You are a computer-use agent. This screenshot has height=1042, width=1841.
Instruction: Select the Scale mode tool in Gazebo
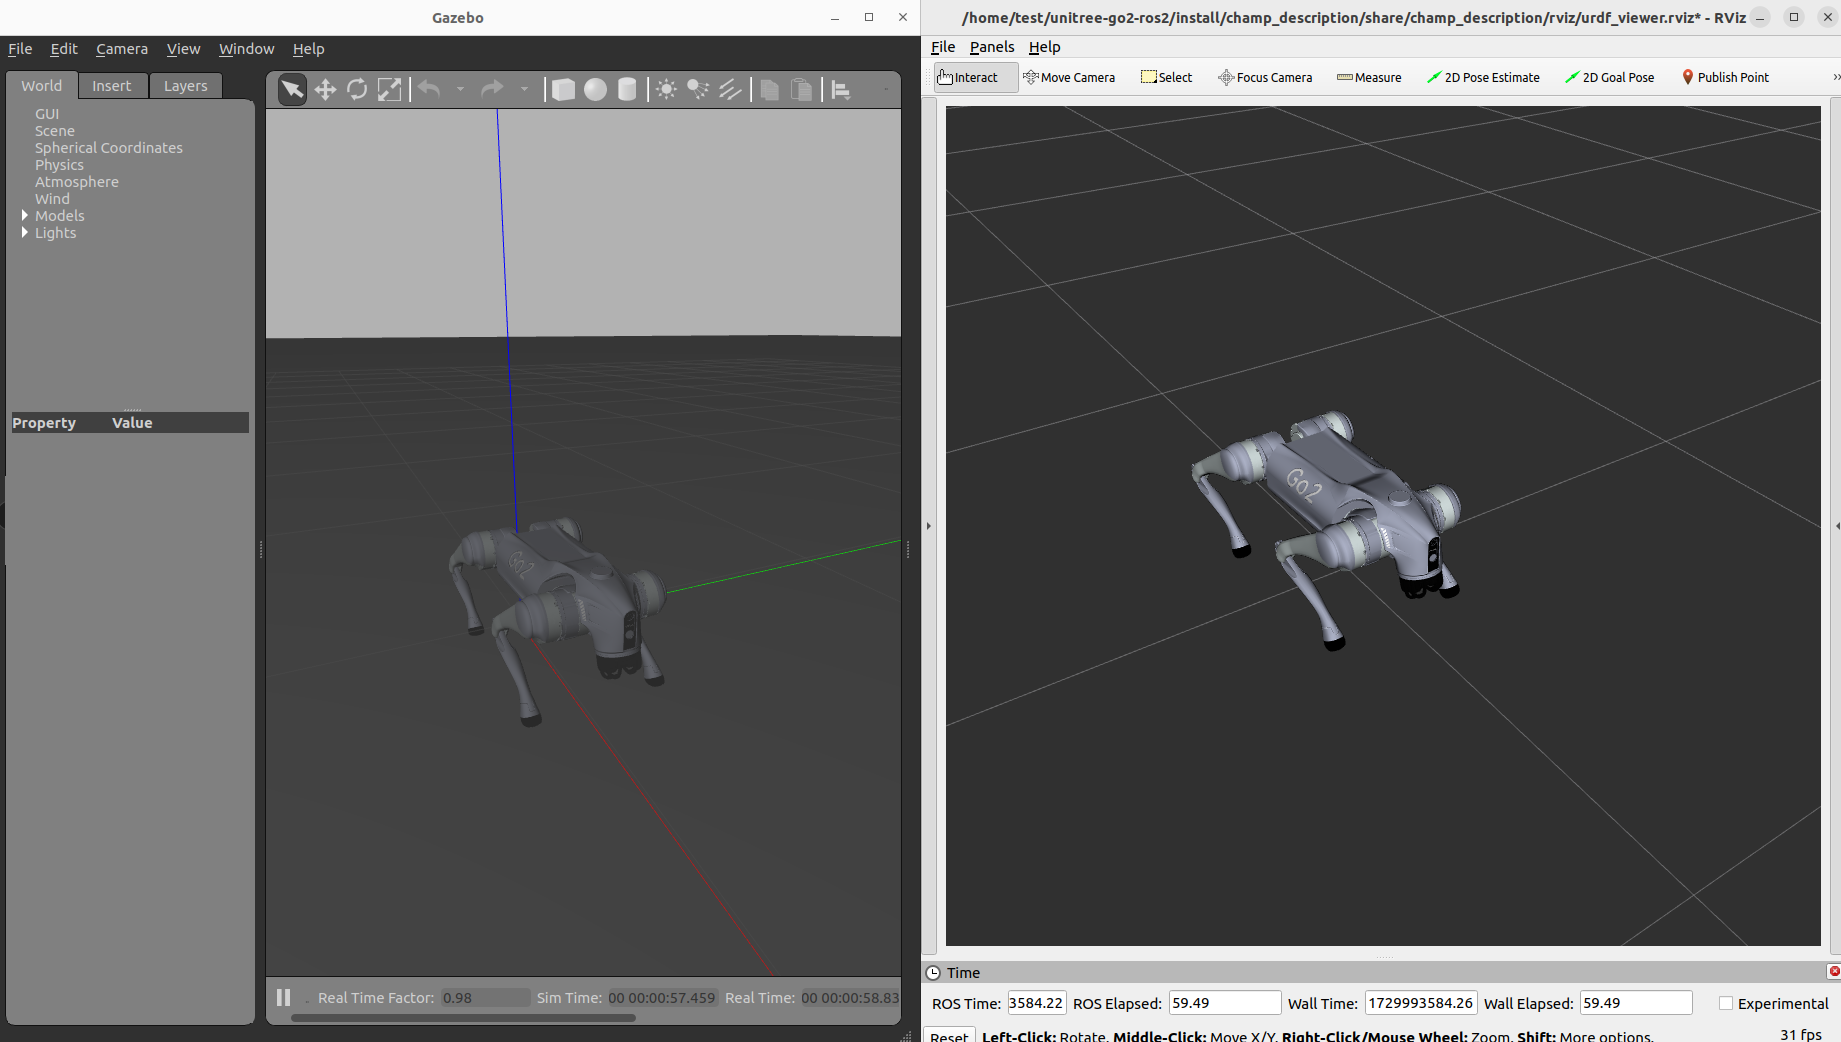tap(389, 90)
